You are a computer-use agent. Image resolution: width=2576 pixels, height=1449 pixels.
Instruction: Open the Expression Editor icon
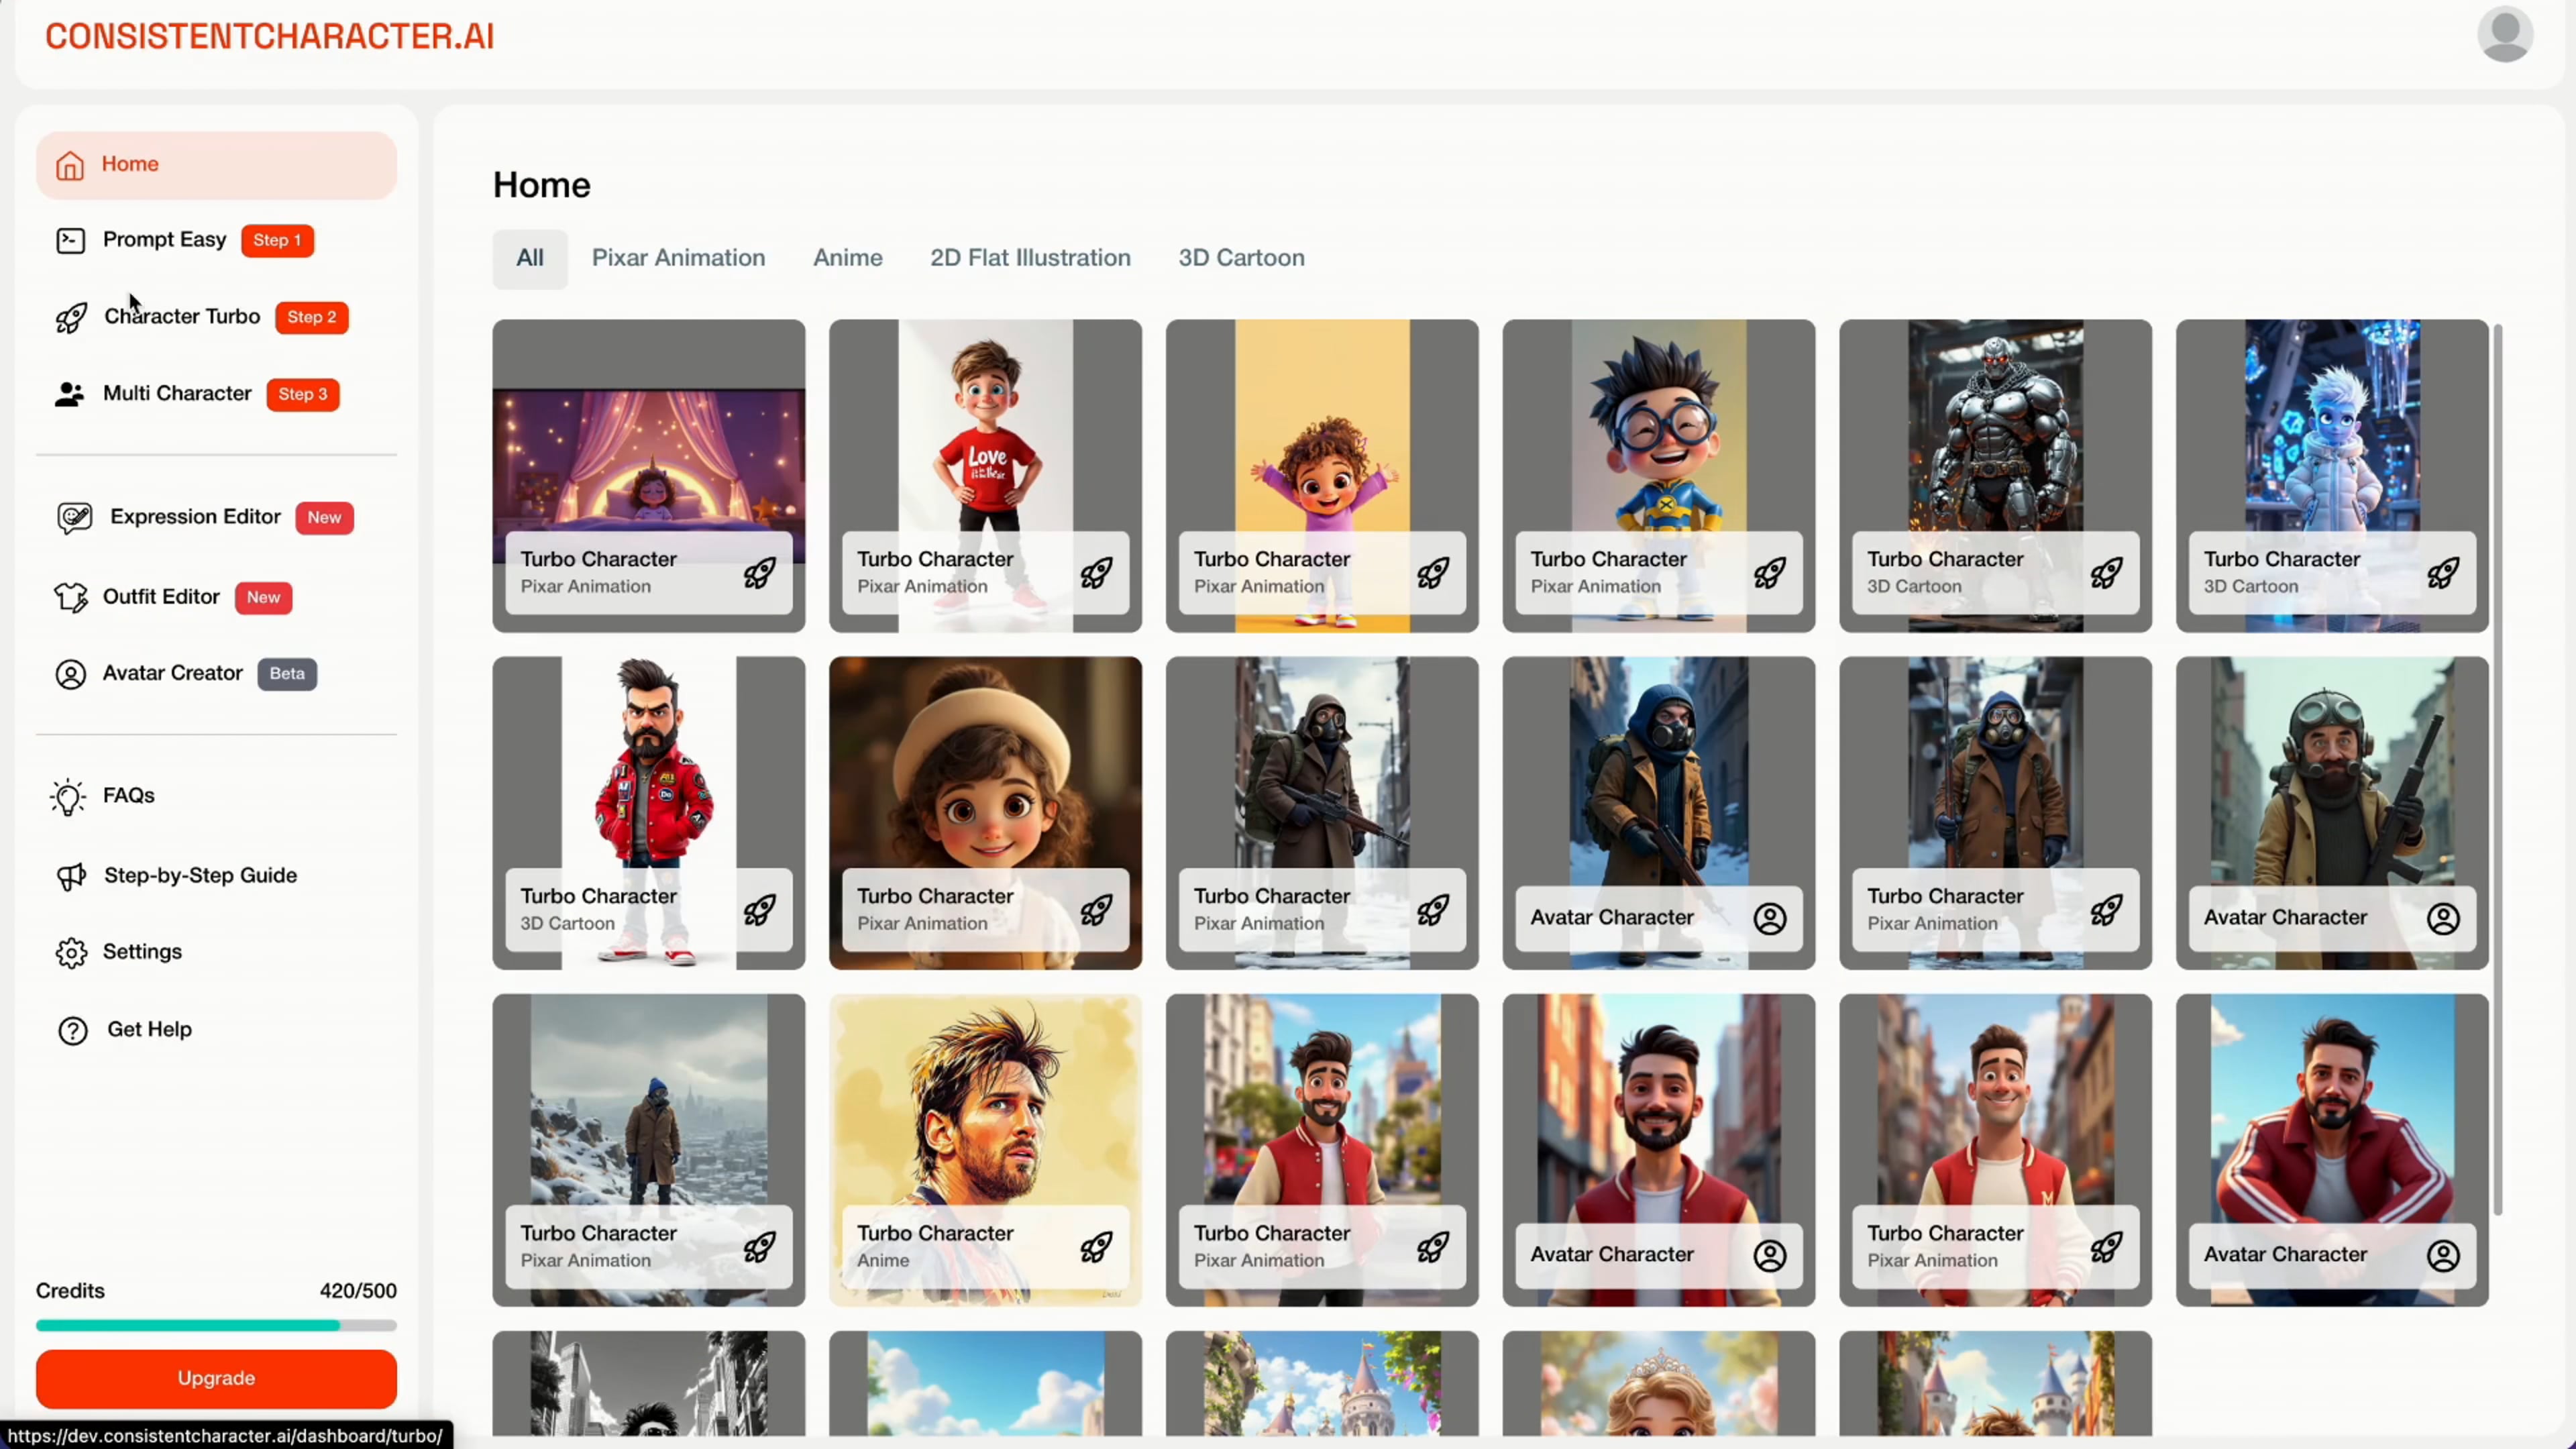click(74, 517)
